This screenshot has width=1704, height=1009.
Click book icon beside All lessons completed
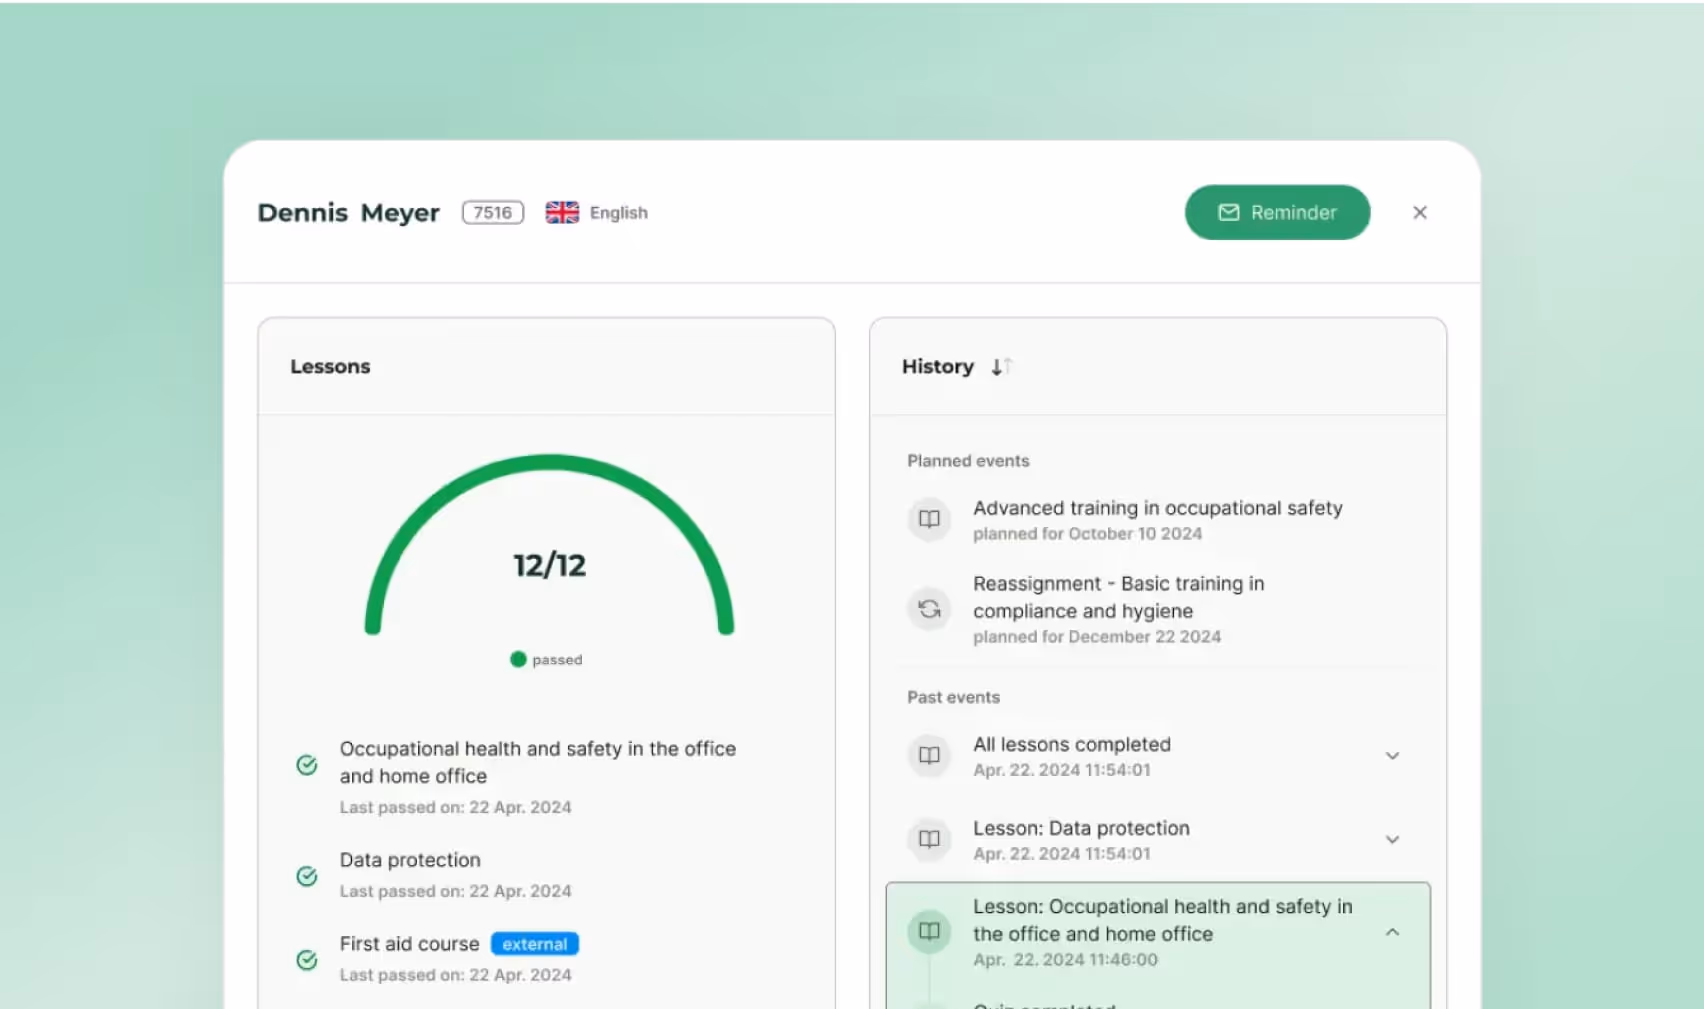click(x=929, y=755)
